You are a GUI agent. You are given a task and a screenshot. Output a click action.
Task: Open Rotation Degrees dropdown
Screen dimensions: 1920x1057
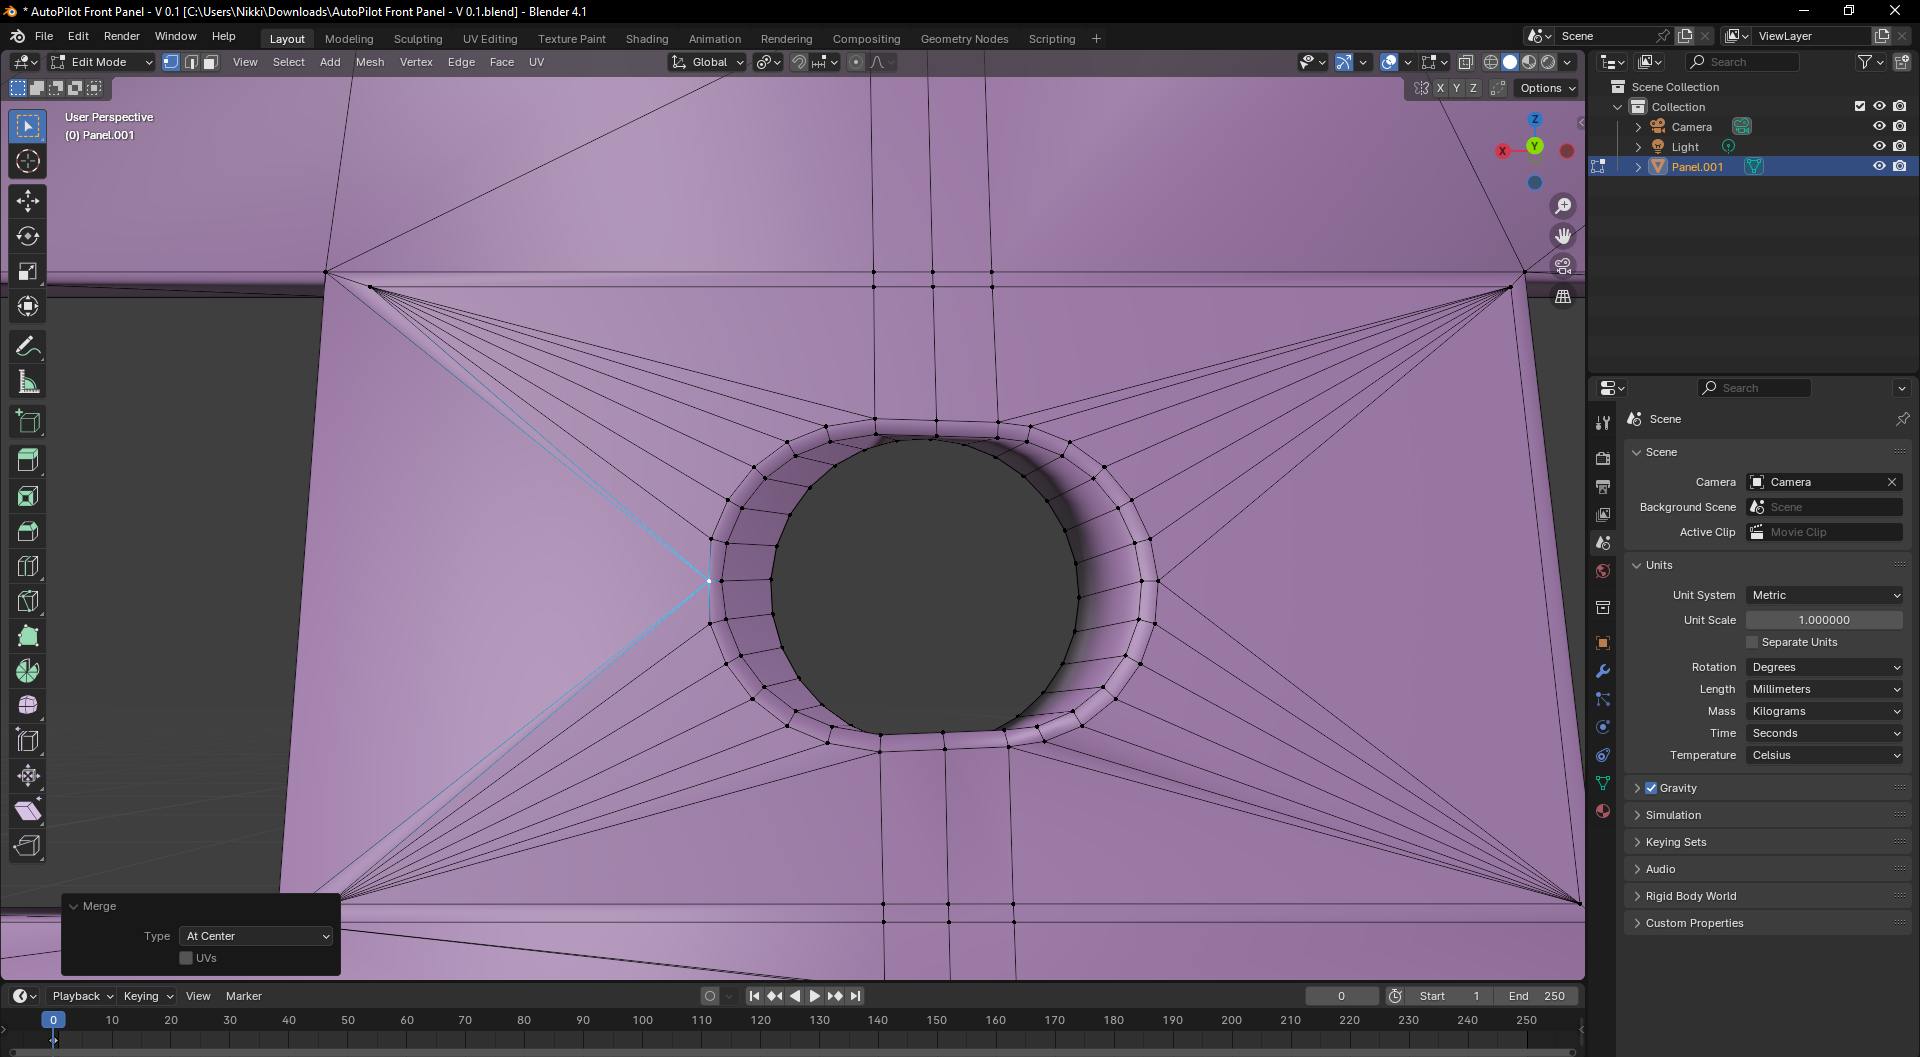tap(1825, 667)
